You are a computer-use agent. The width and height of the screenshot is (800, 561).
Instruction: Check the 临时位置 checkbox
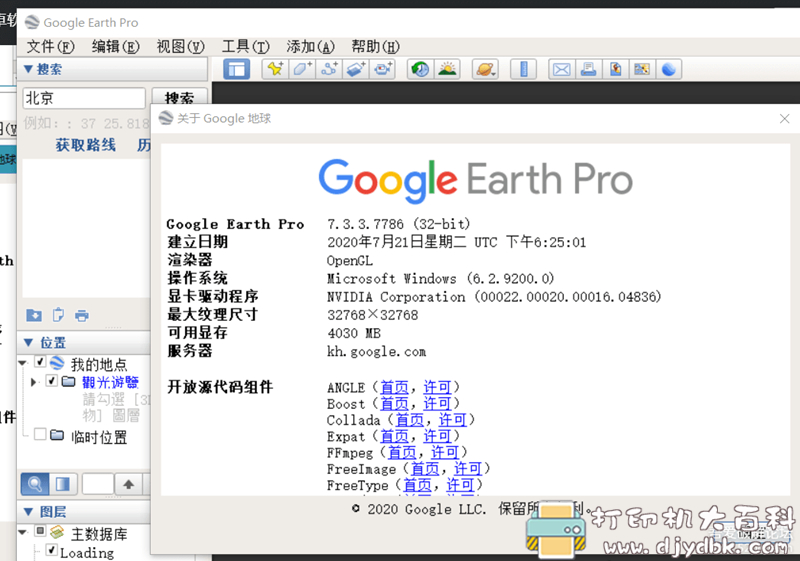(40, 434)
